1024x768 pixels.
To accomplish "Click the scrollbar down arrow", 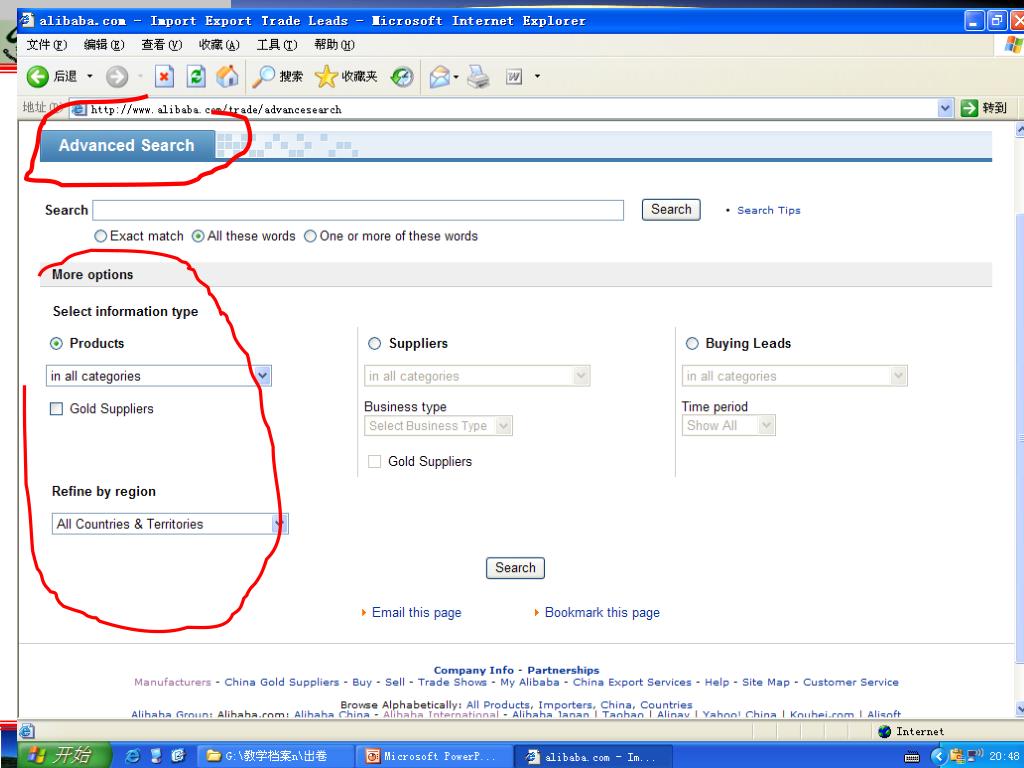I will click(1019, 709).
